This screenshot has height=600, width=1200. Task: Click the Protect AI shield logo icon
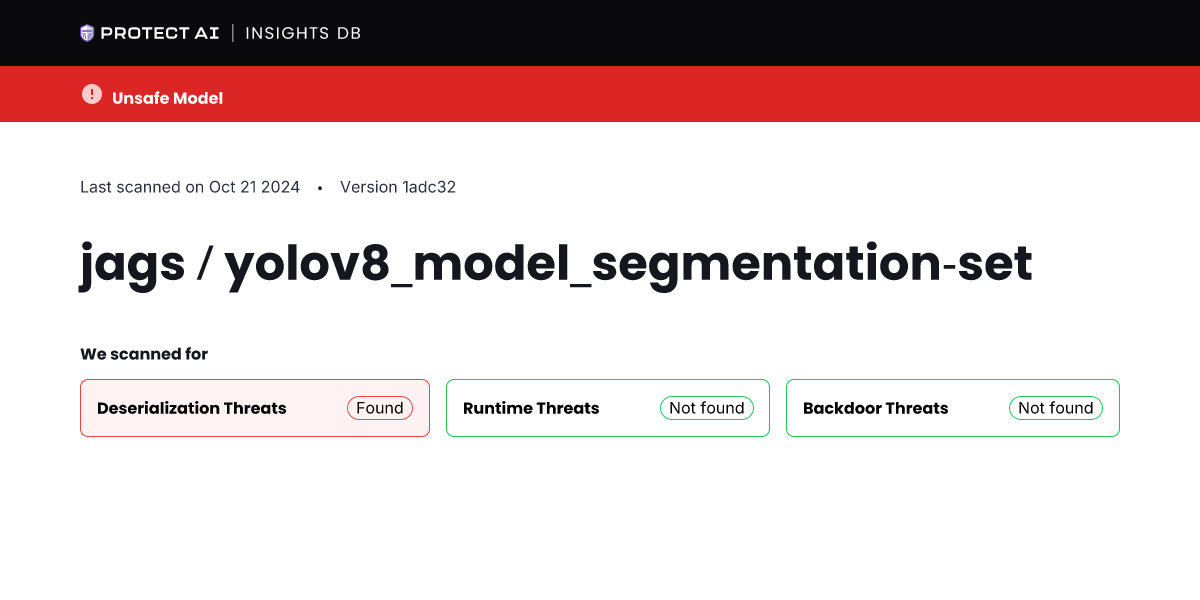point(87,33)
